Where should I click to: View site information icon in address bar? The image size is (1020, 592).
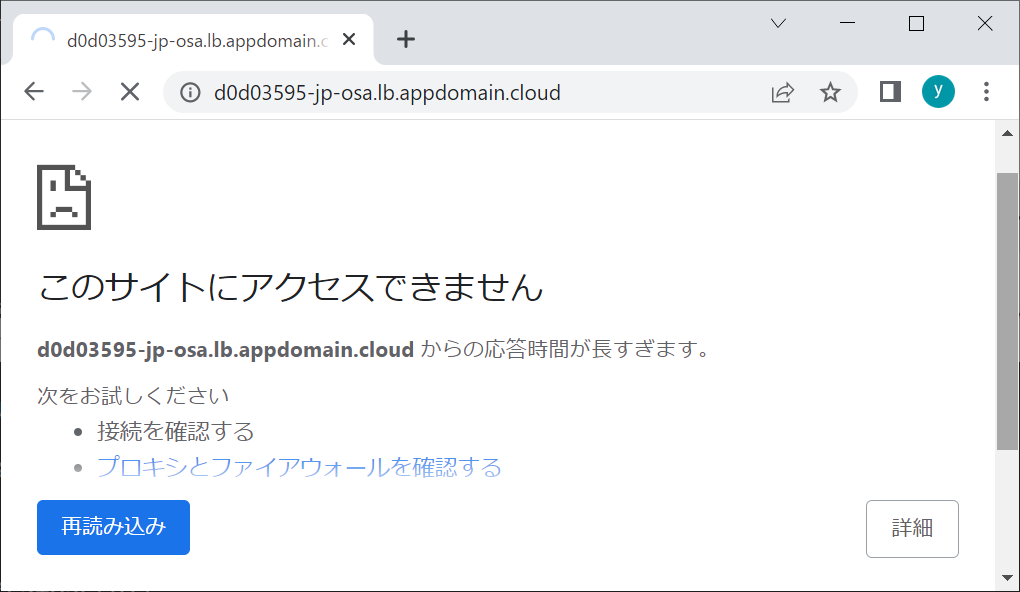pyautogui.click(x=190, y=92)
